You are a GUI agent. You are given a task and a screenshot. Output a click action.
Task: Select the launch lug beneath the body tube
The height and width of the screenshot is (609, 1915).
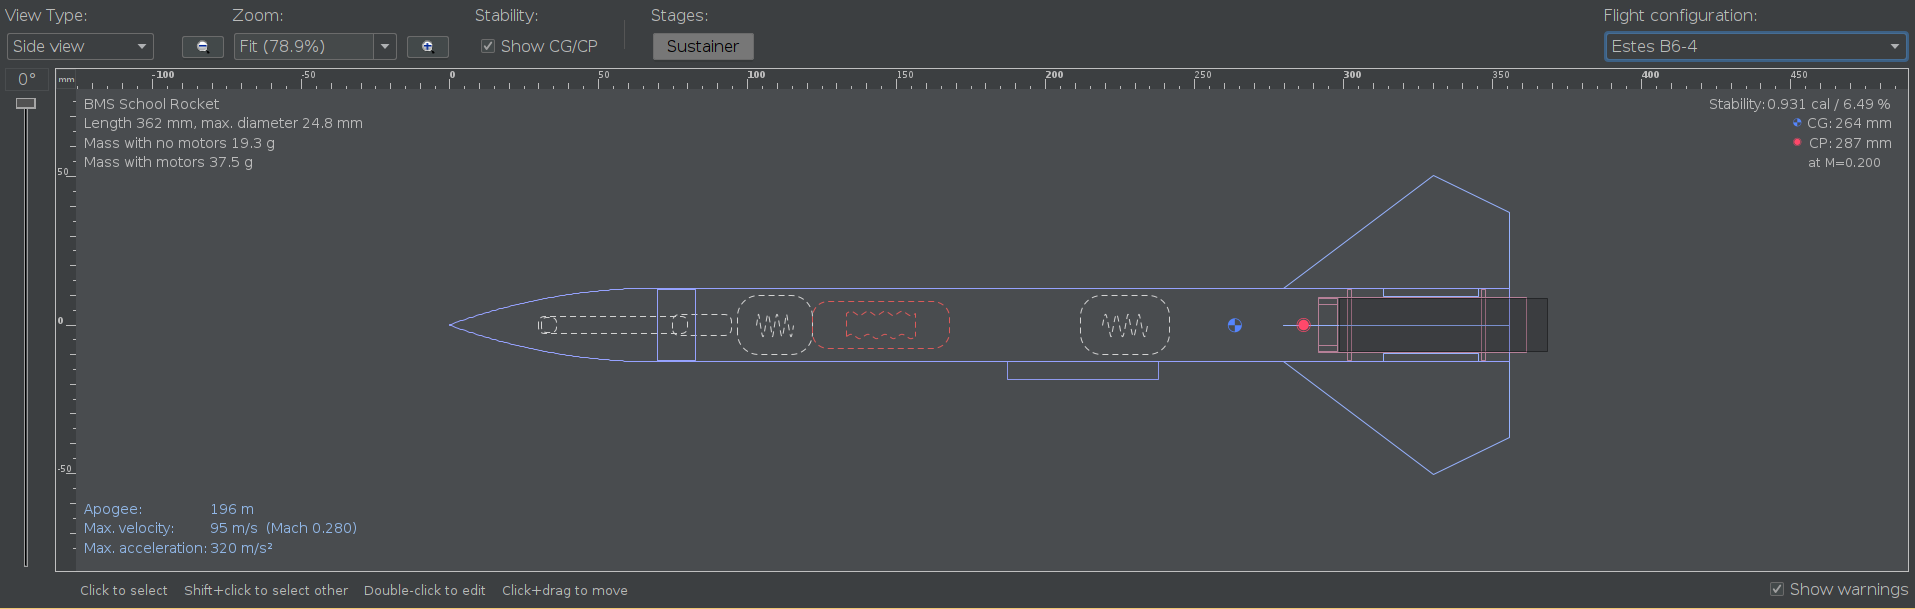click(x=1082, y=371)
